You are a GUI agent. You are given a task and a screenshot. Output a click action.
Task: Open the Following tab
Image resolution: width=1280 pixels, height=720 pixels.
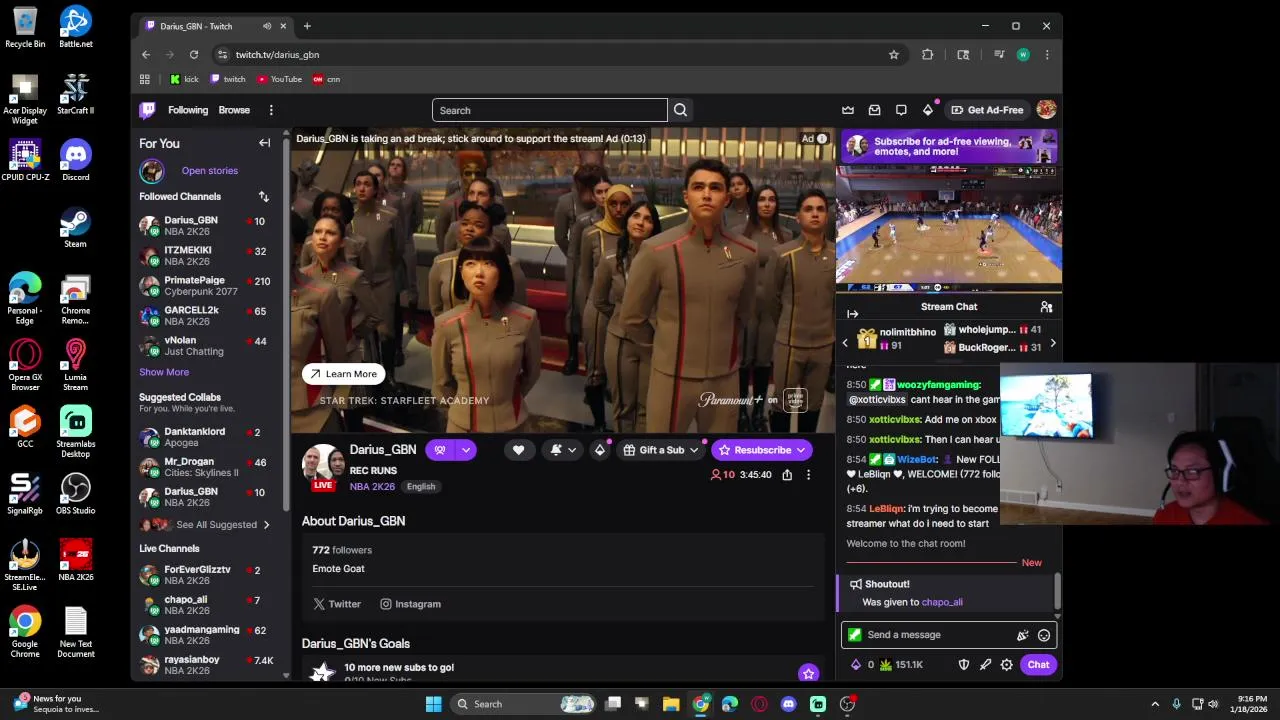(x=188, y=110)
